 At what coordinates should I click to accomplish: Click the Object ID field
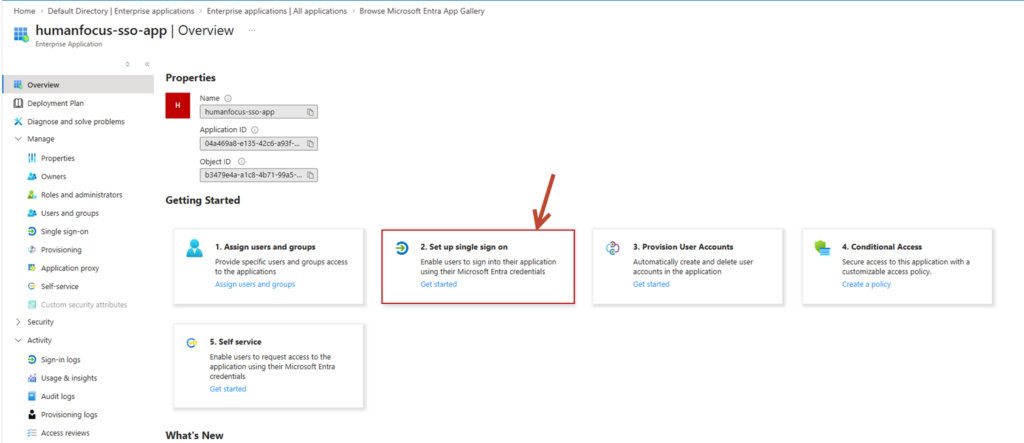259,175
